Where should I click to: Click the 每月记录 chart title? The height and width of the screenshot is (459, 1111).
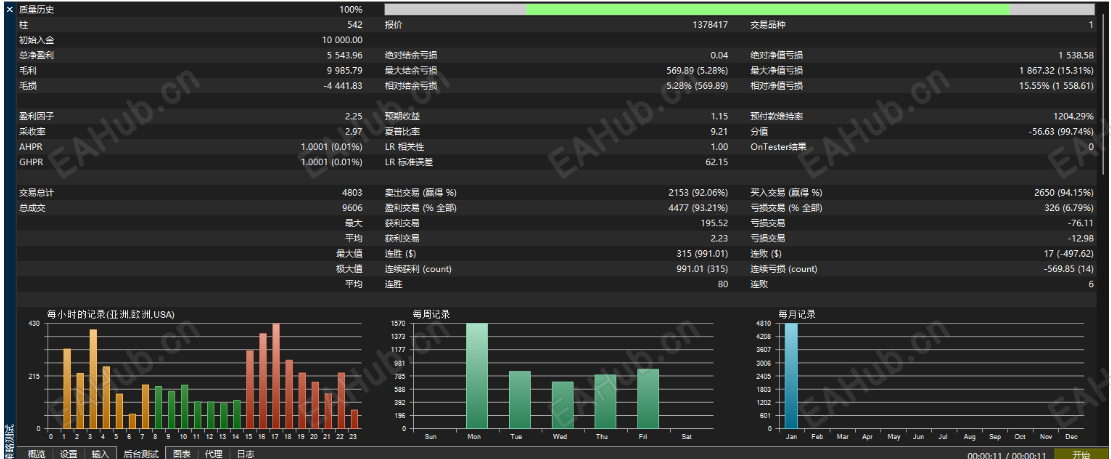(796, 314)
